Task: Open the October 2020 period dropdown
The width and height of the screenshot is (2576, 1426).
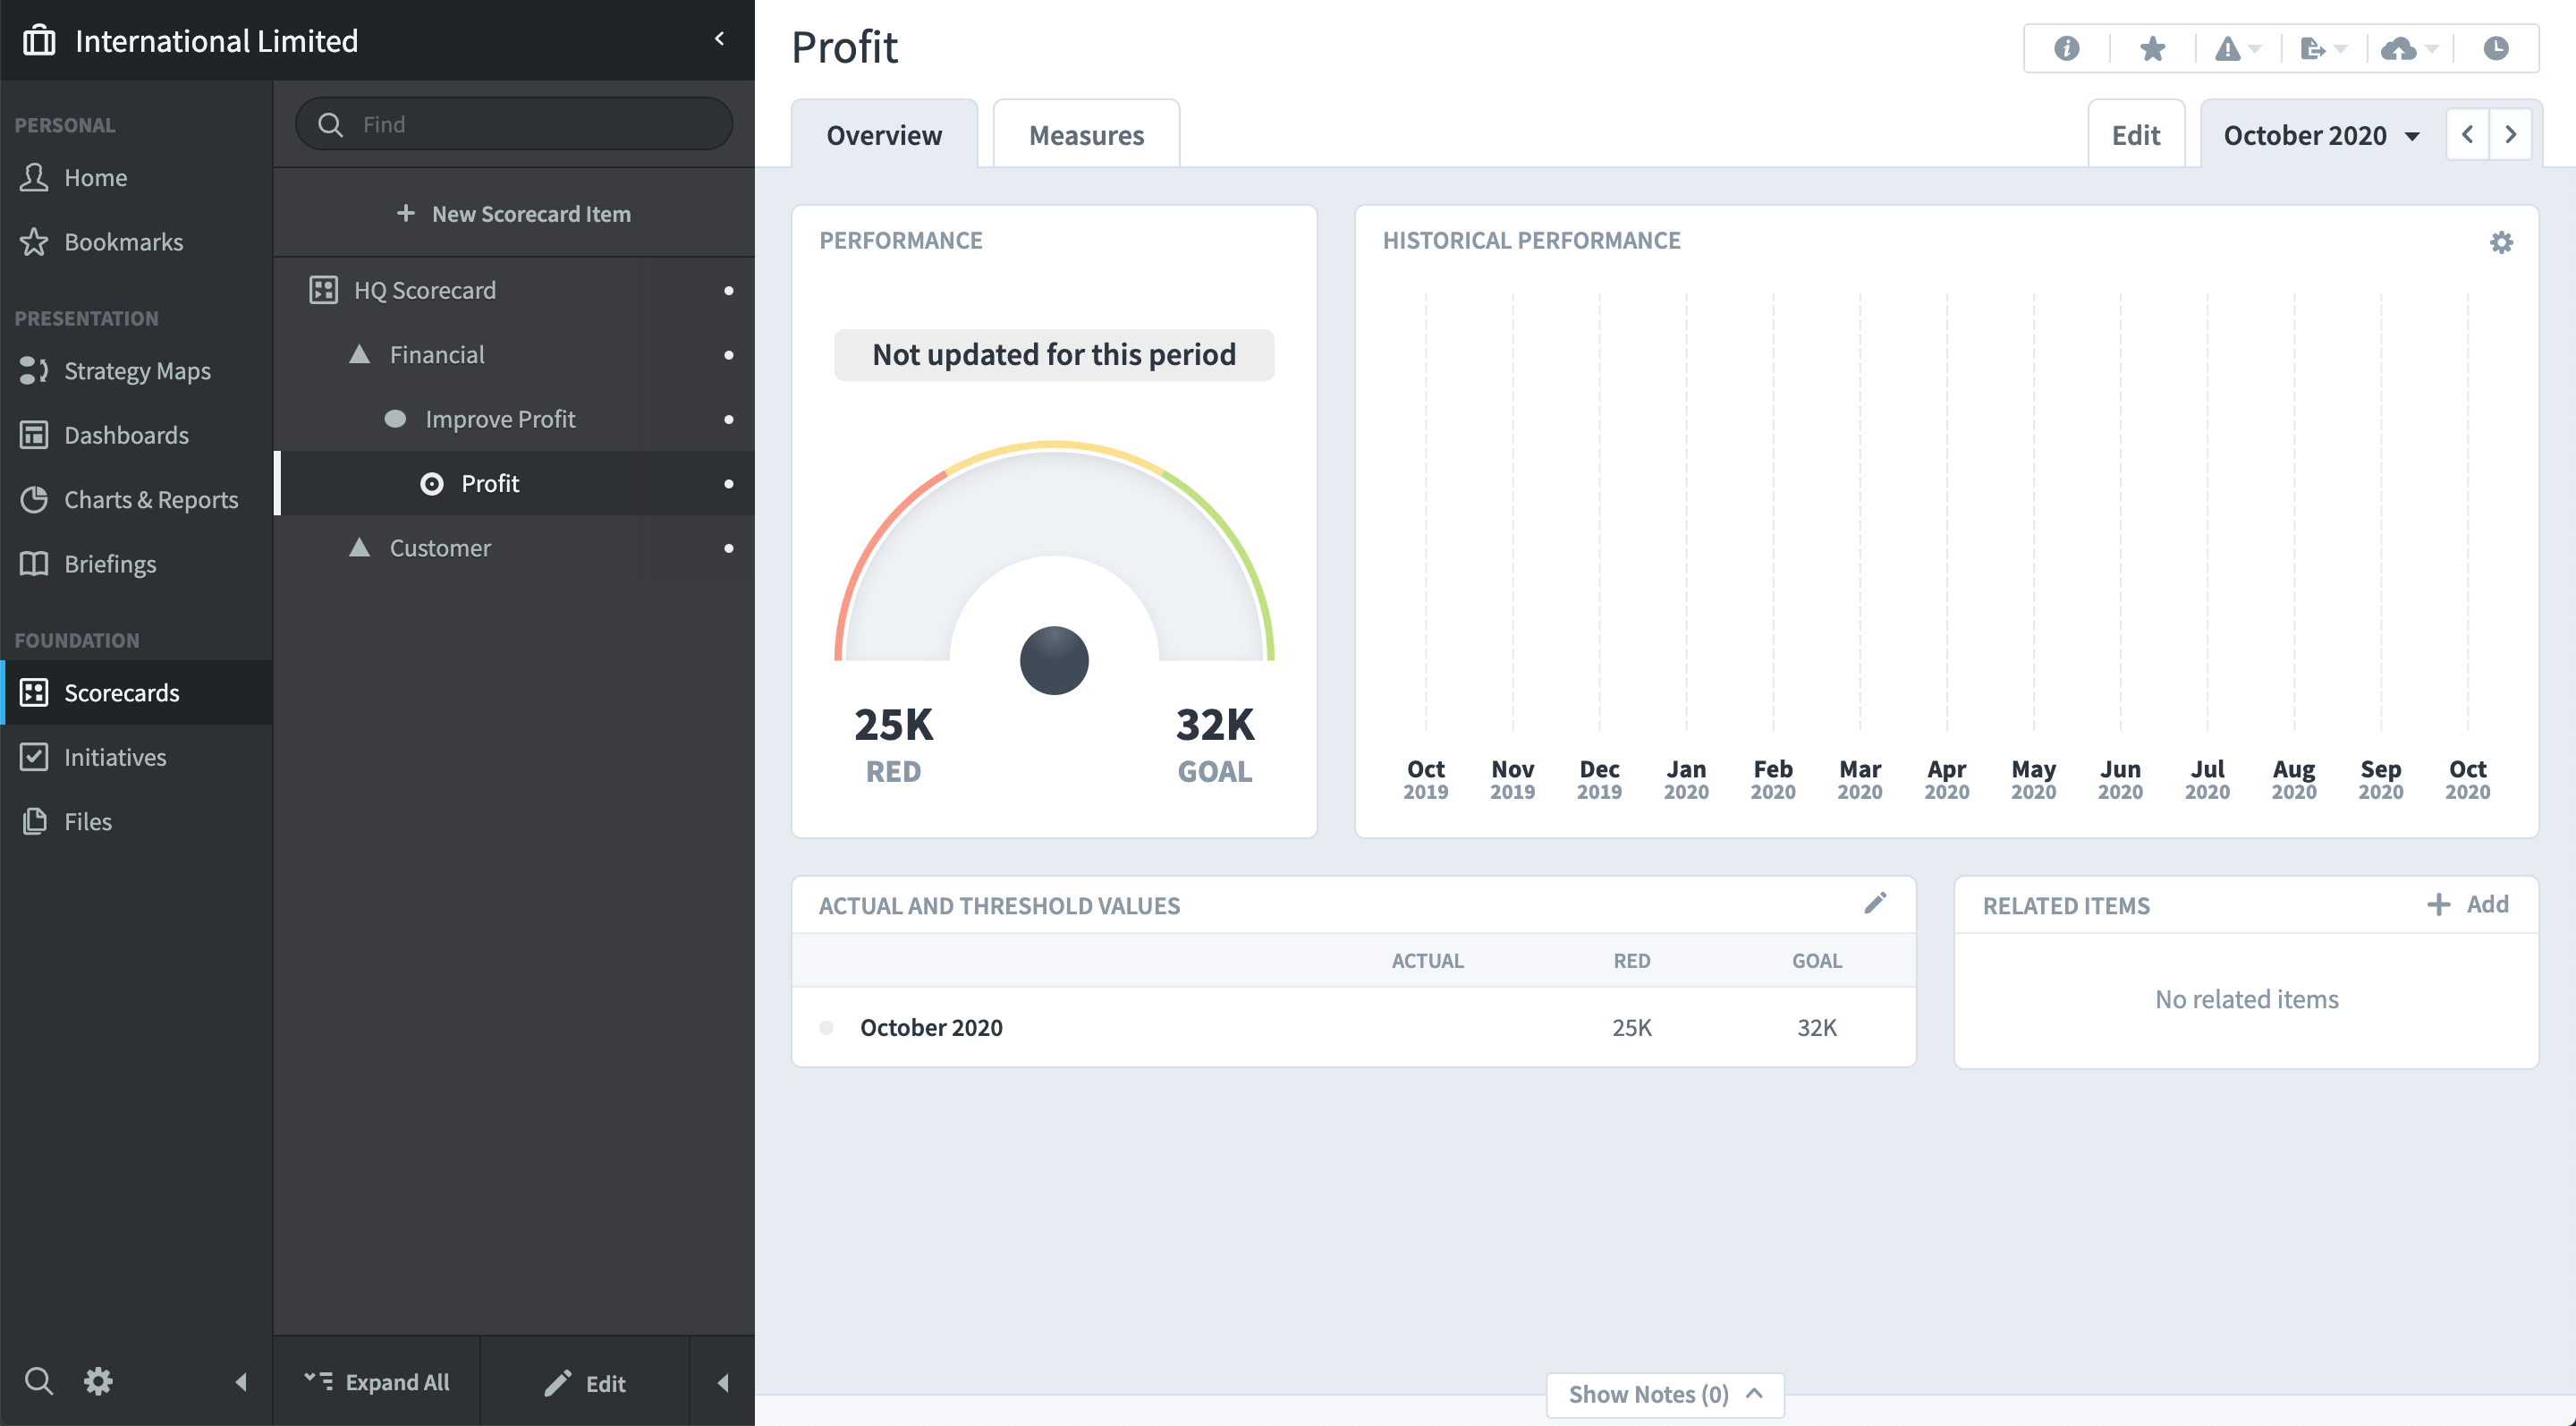Action: tap(2320, 134)
